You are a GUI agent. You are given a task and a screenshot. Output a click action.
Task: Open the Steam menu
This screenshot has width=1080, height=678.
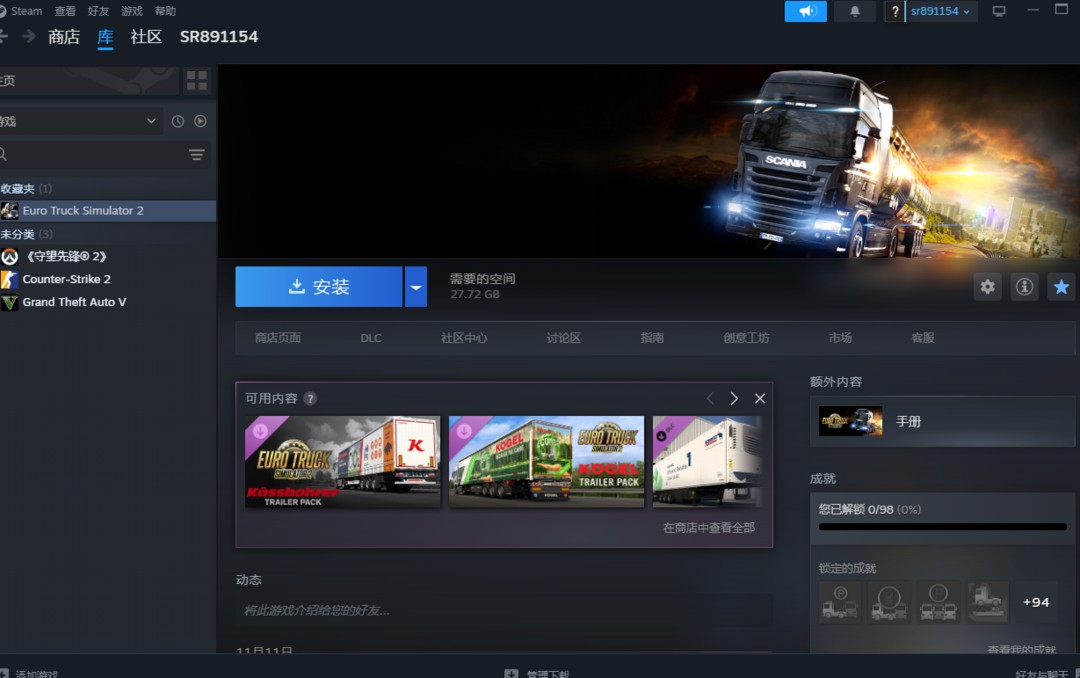pyautogui.click(x=26, y=11)
